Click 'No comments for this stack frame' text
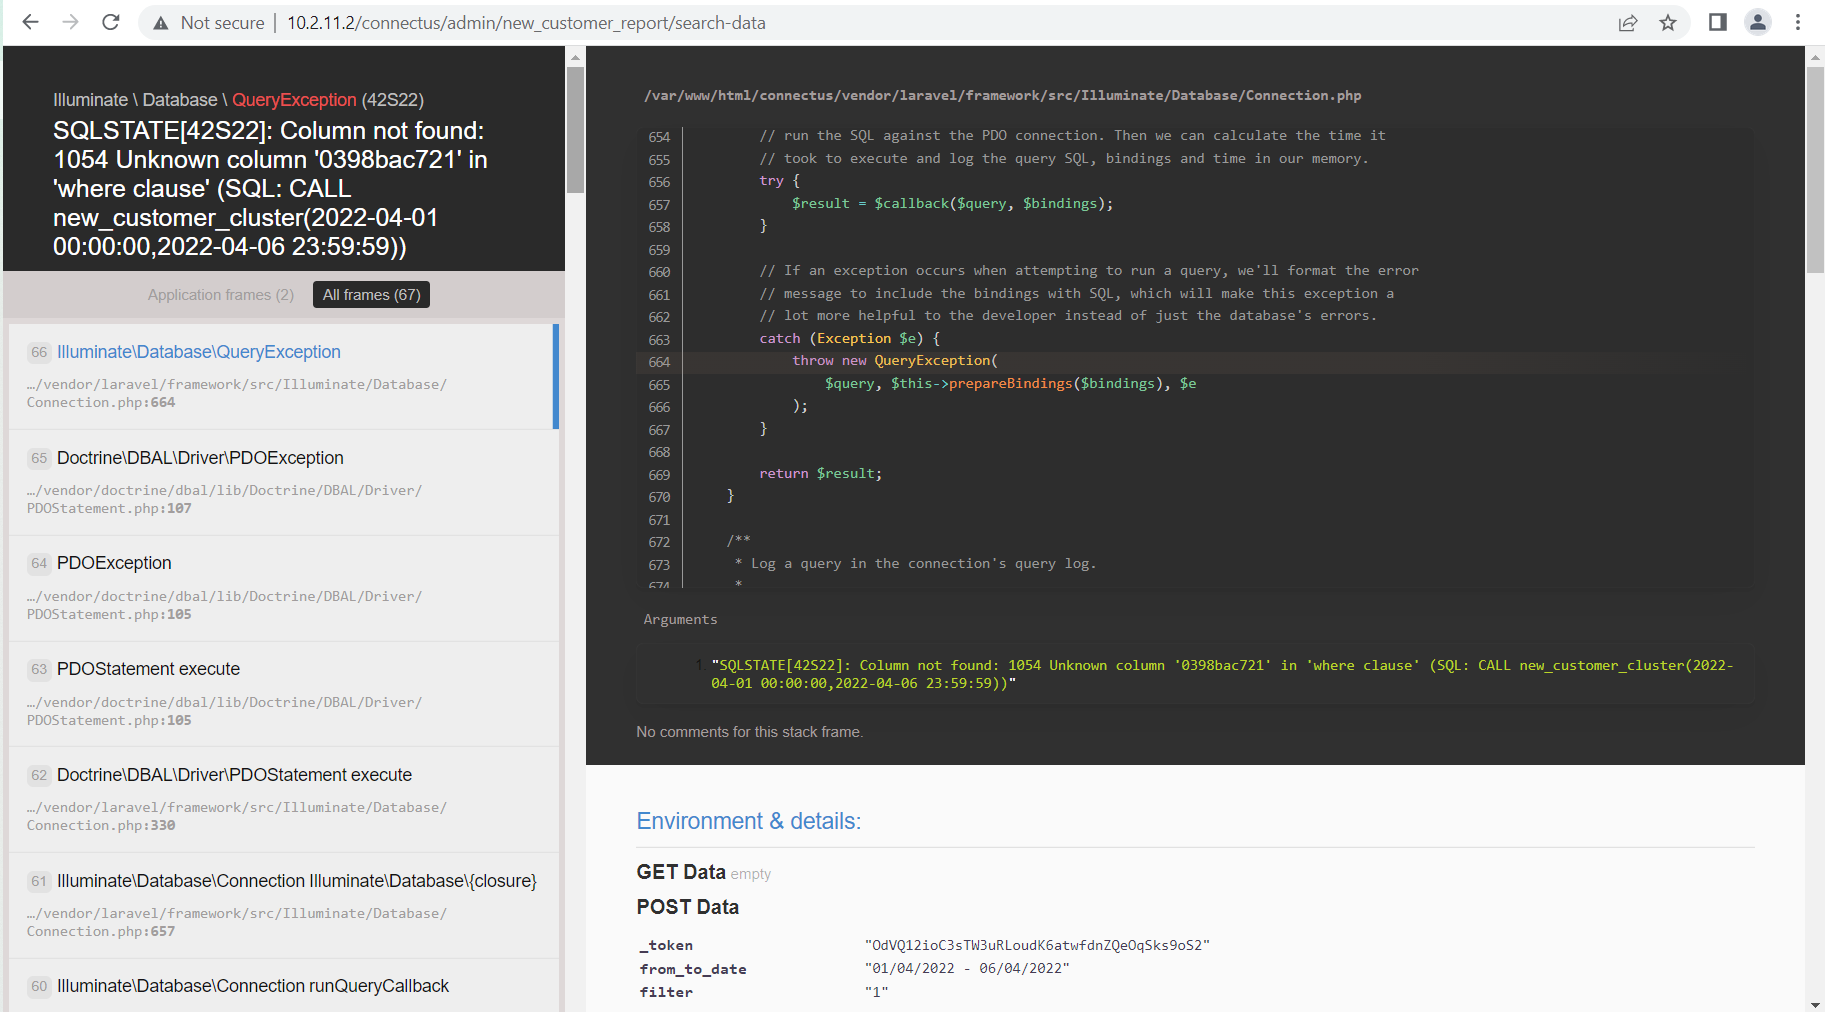Viewport: 1825px width, 1012px height. pyautogui.click(x=749, y=732)
